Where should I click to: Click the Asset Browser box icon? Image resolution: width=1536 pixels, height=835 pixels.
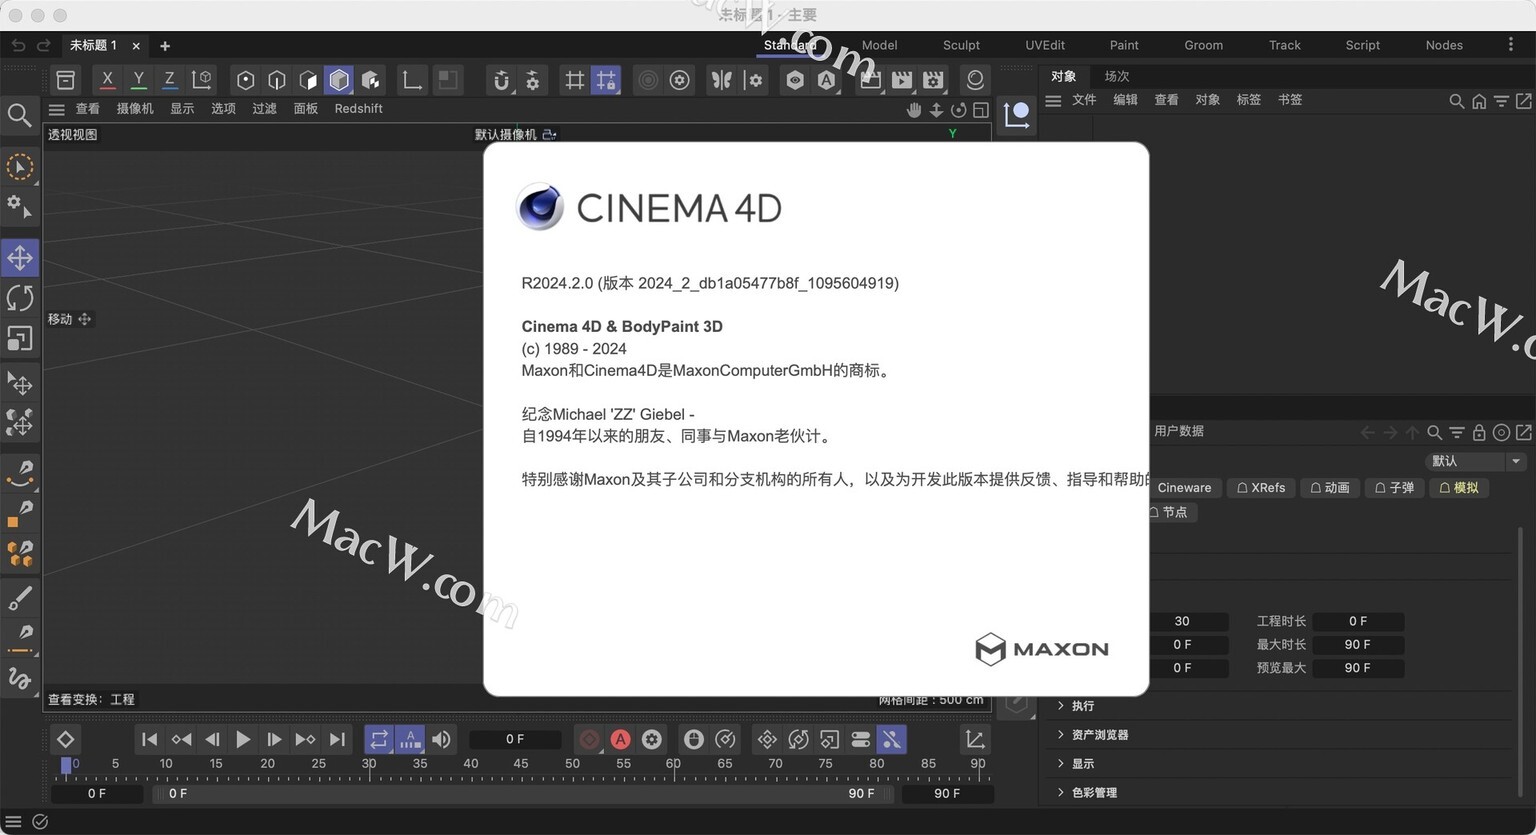[x=65, y=80]
